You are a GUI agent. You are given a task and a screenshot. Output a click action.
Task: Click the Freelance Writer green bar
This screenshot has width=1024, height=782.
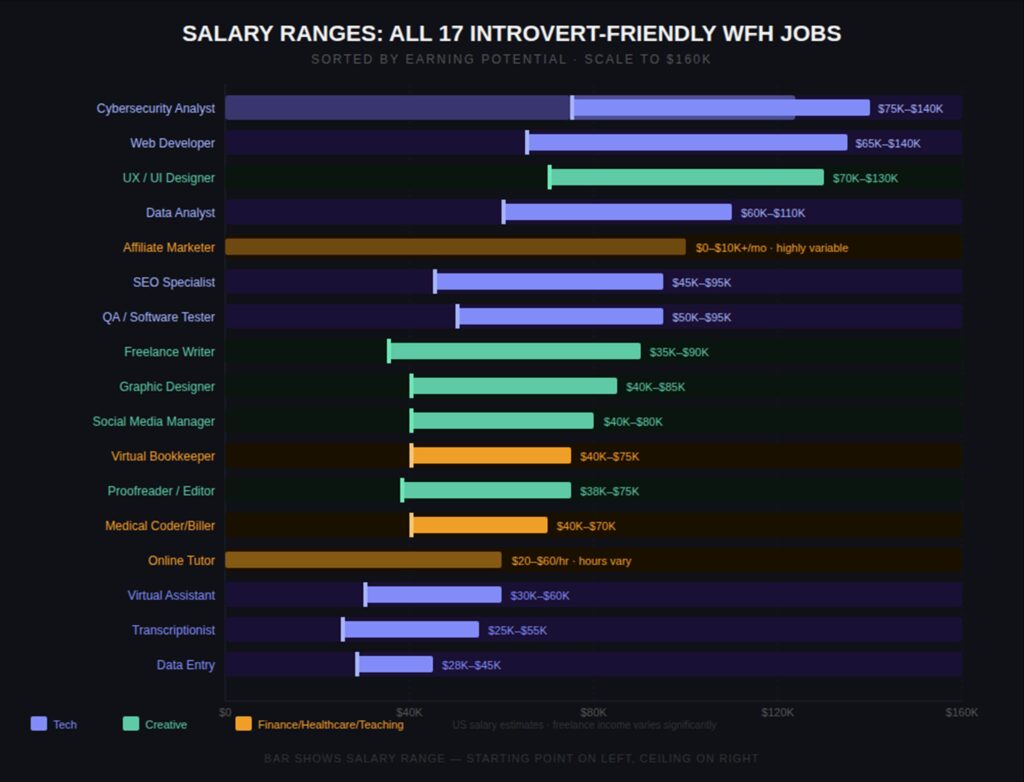[514, 352]
